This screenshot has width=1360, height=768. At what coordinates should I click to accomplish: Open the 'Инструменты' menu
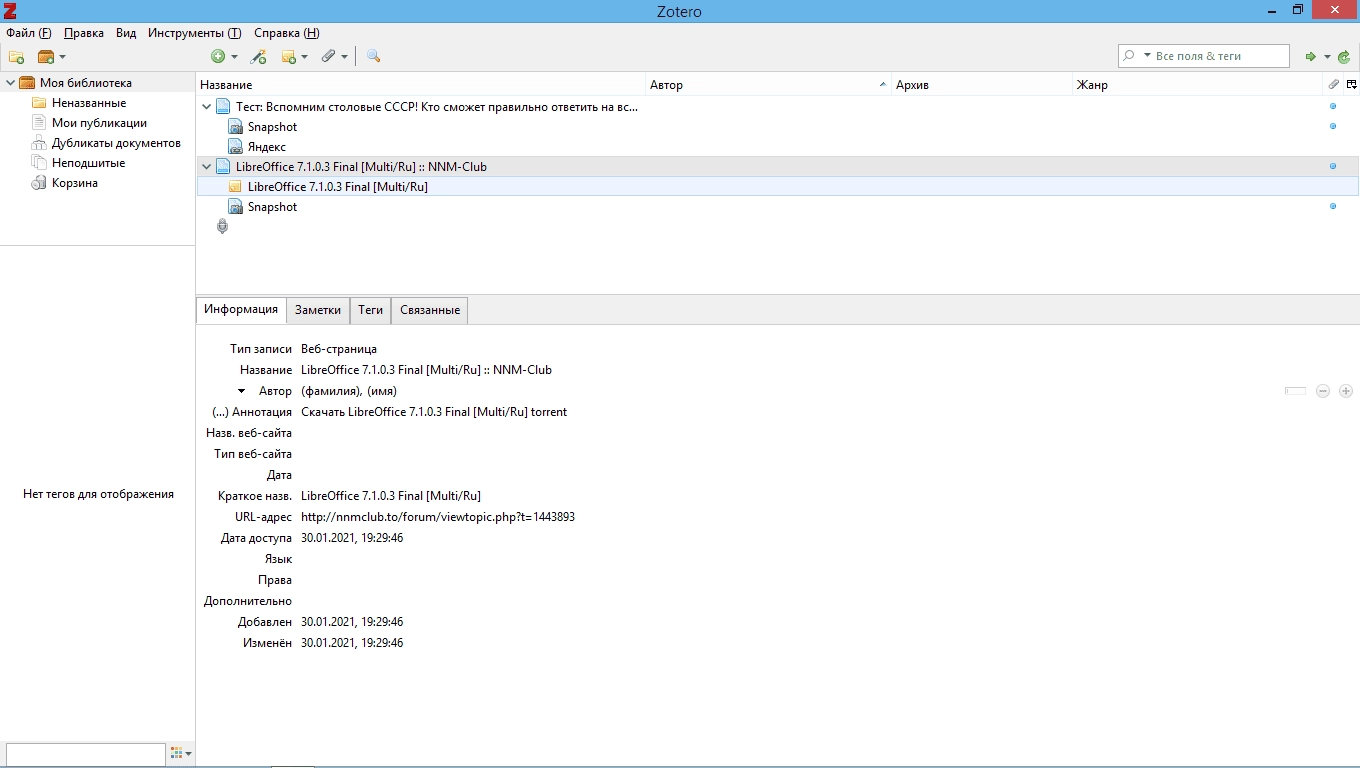coord(195,33)
